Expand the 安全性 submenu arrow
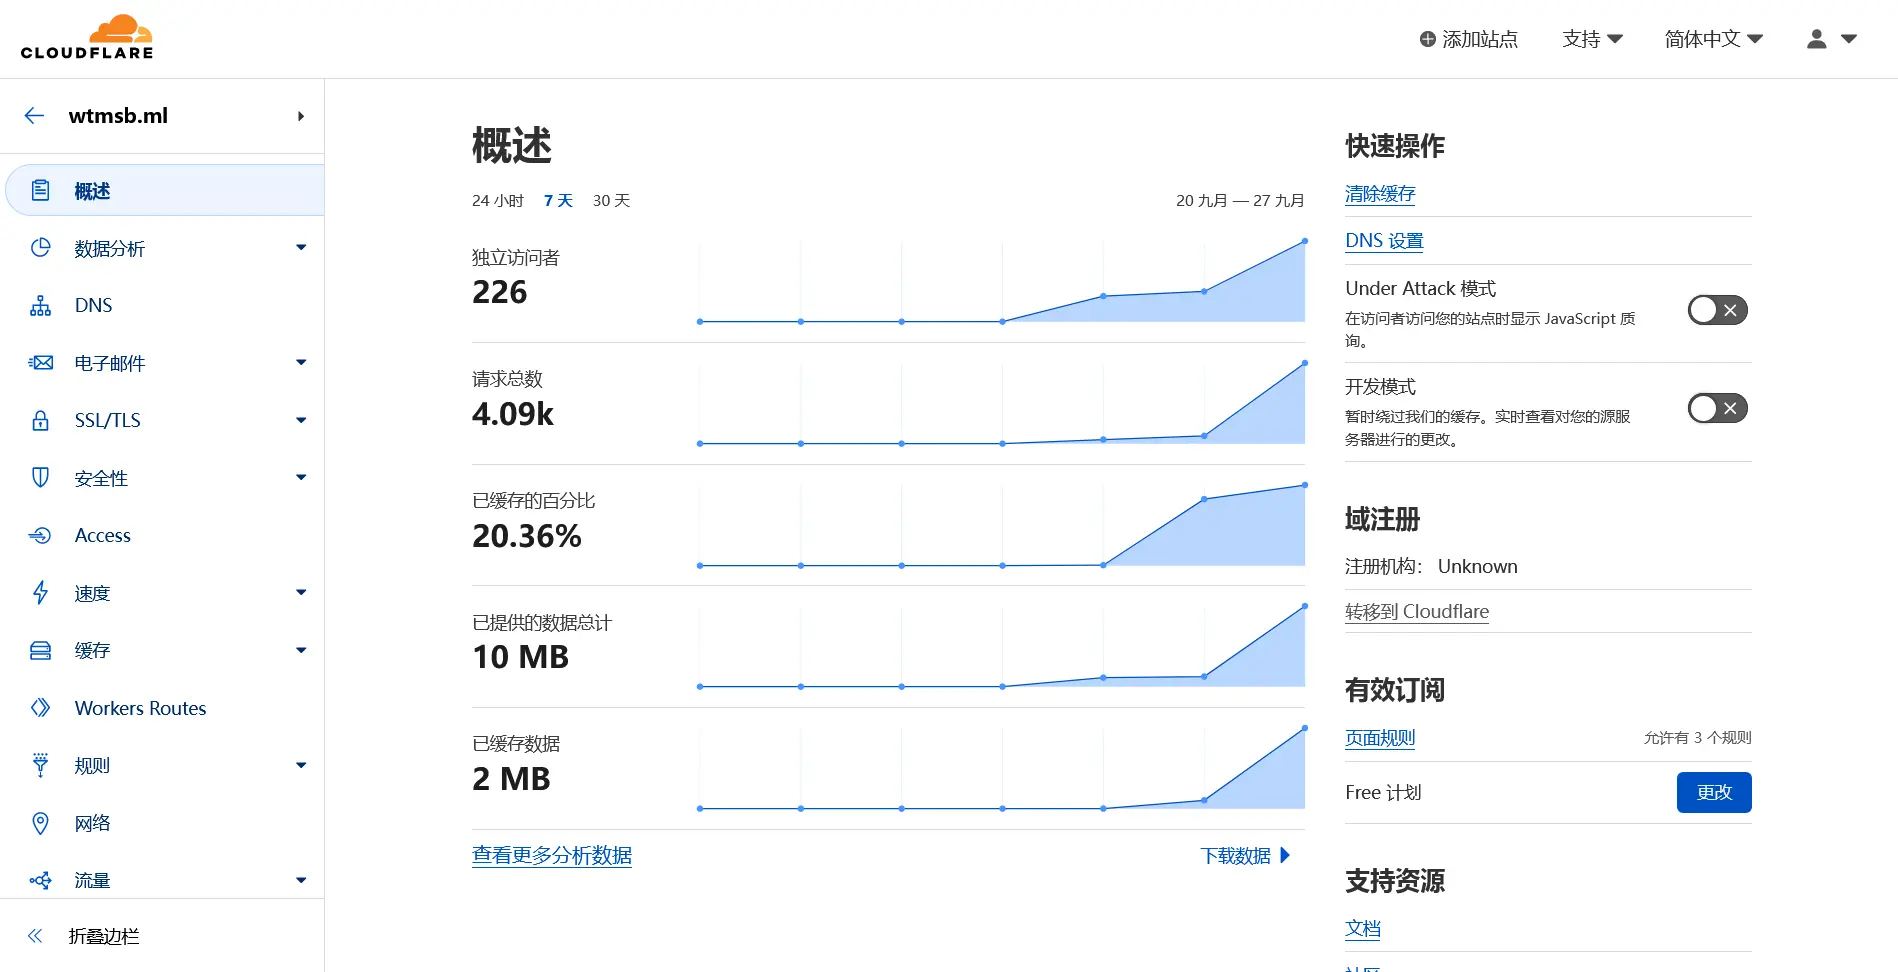 301,477
